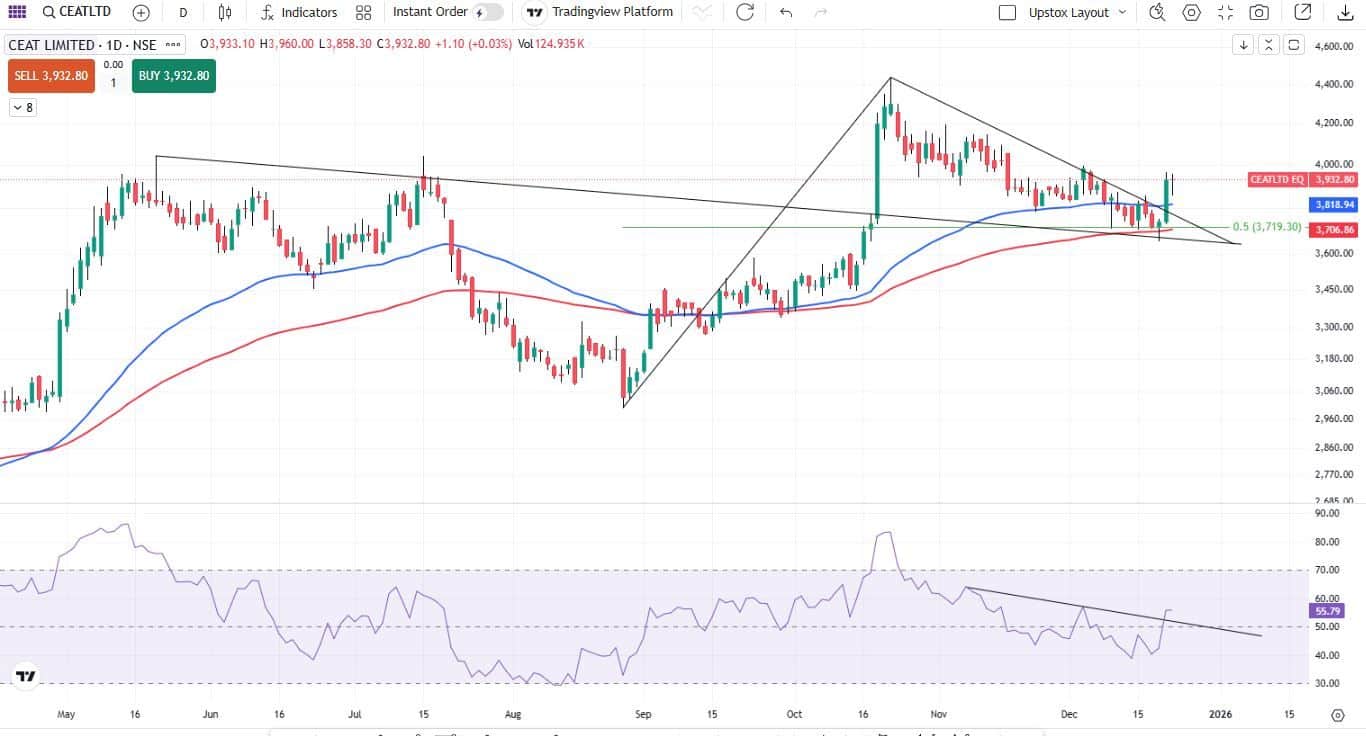Open the apps grid menu icon

click(17, 13)
